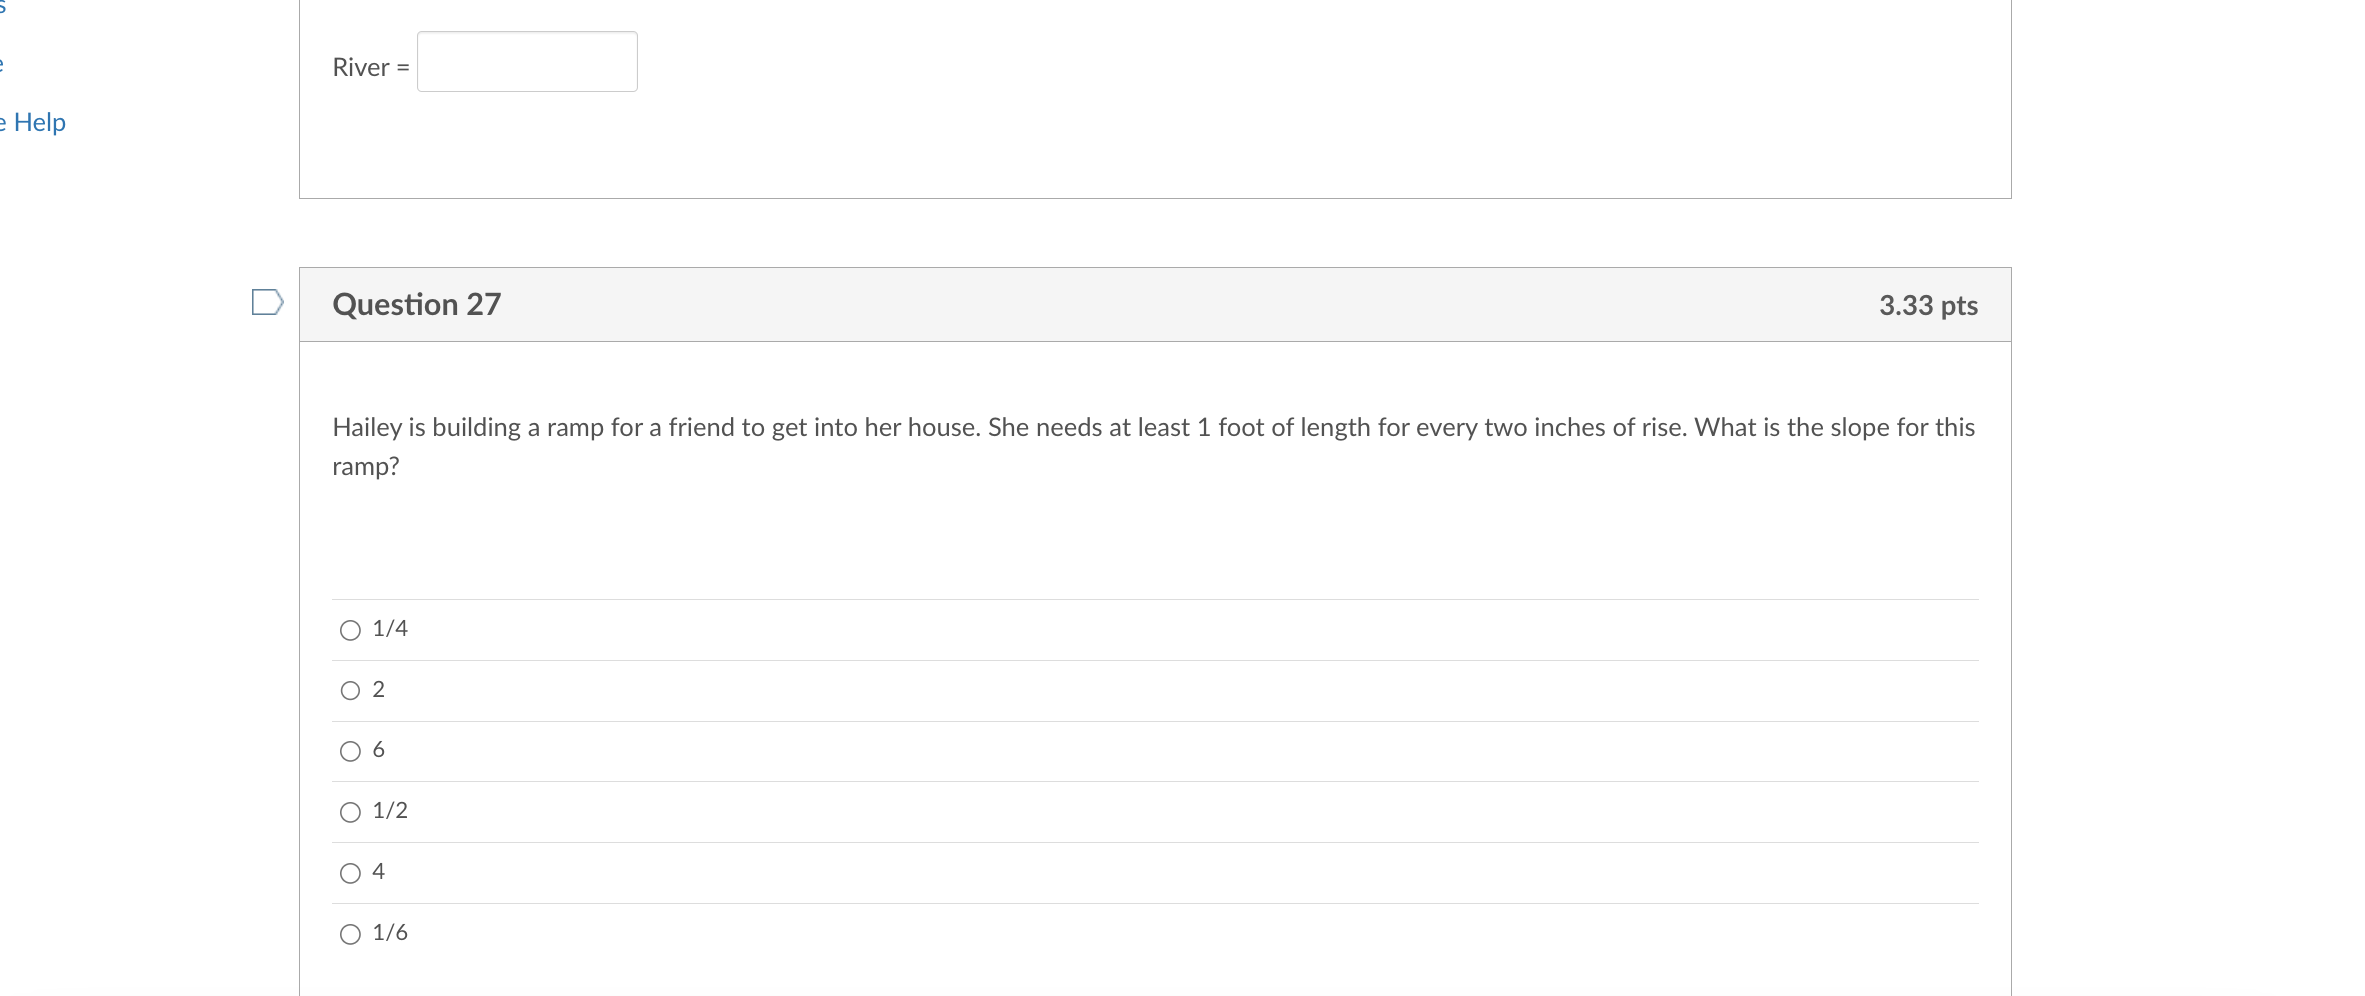The height and width of the screenshot is (996, 2365).
Task: Select the answer 6 radio button
Action: pyautogui.click(x=350, y=751)
